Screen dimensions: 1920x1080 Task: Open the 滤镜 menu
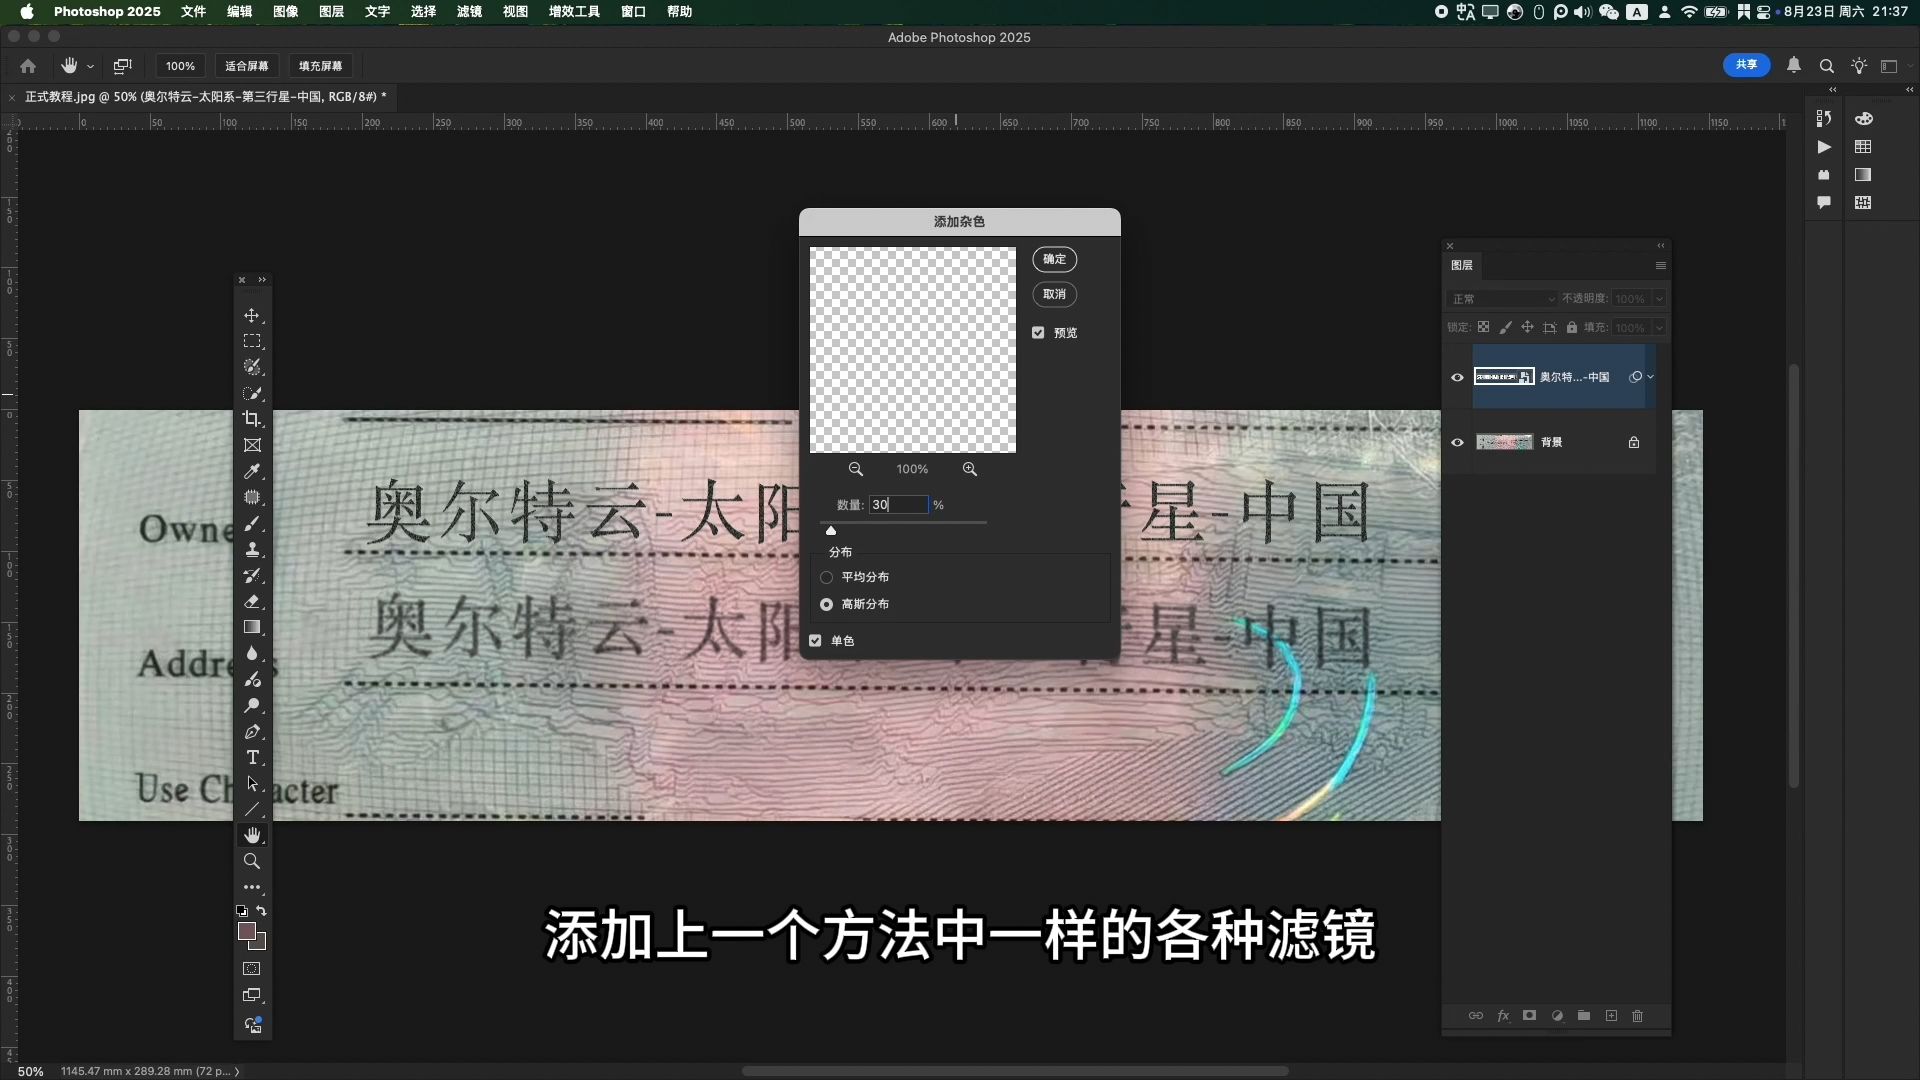click(469, 12)
